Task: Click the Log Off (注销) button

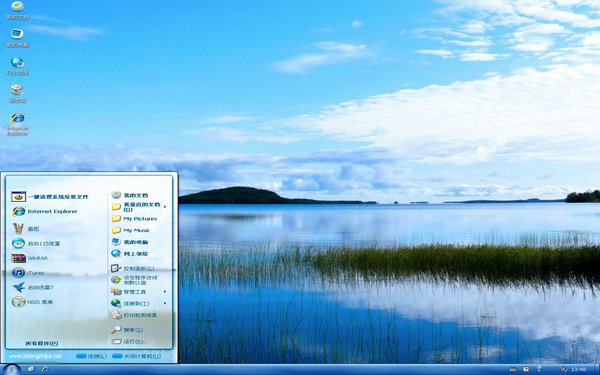Action: tap(91, 356)
